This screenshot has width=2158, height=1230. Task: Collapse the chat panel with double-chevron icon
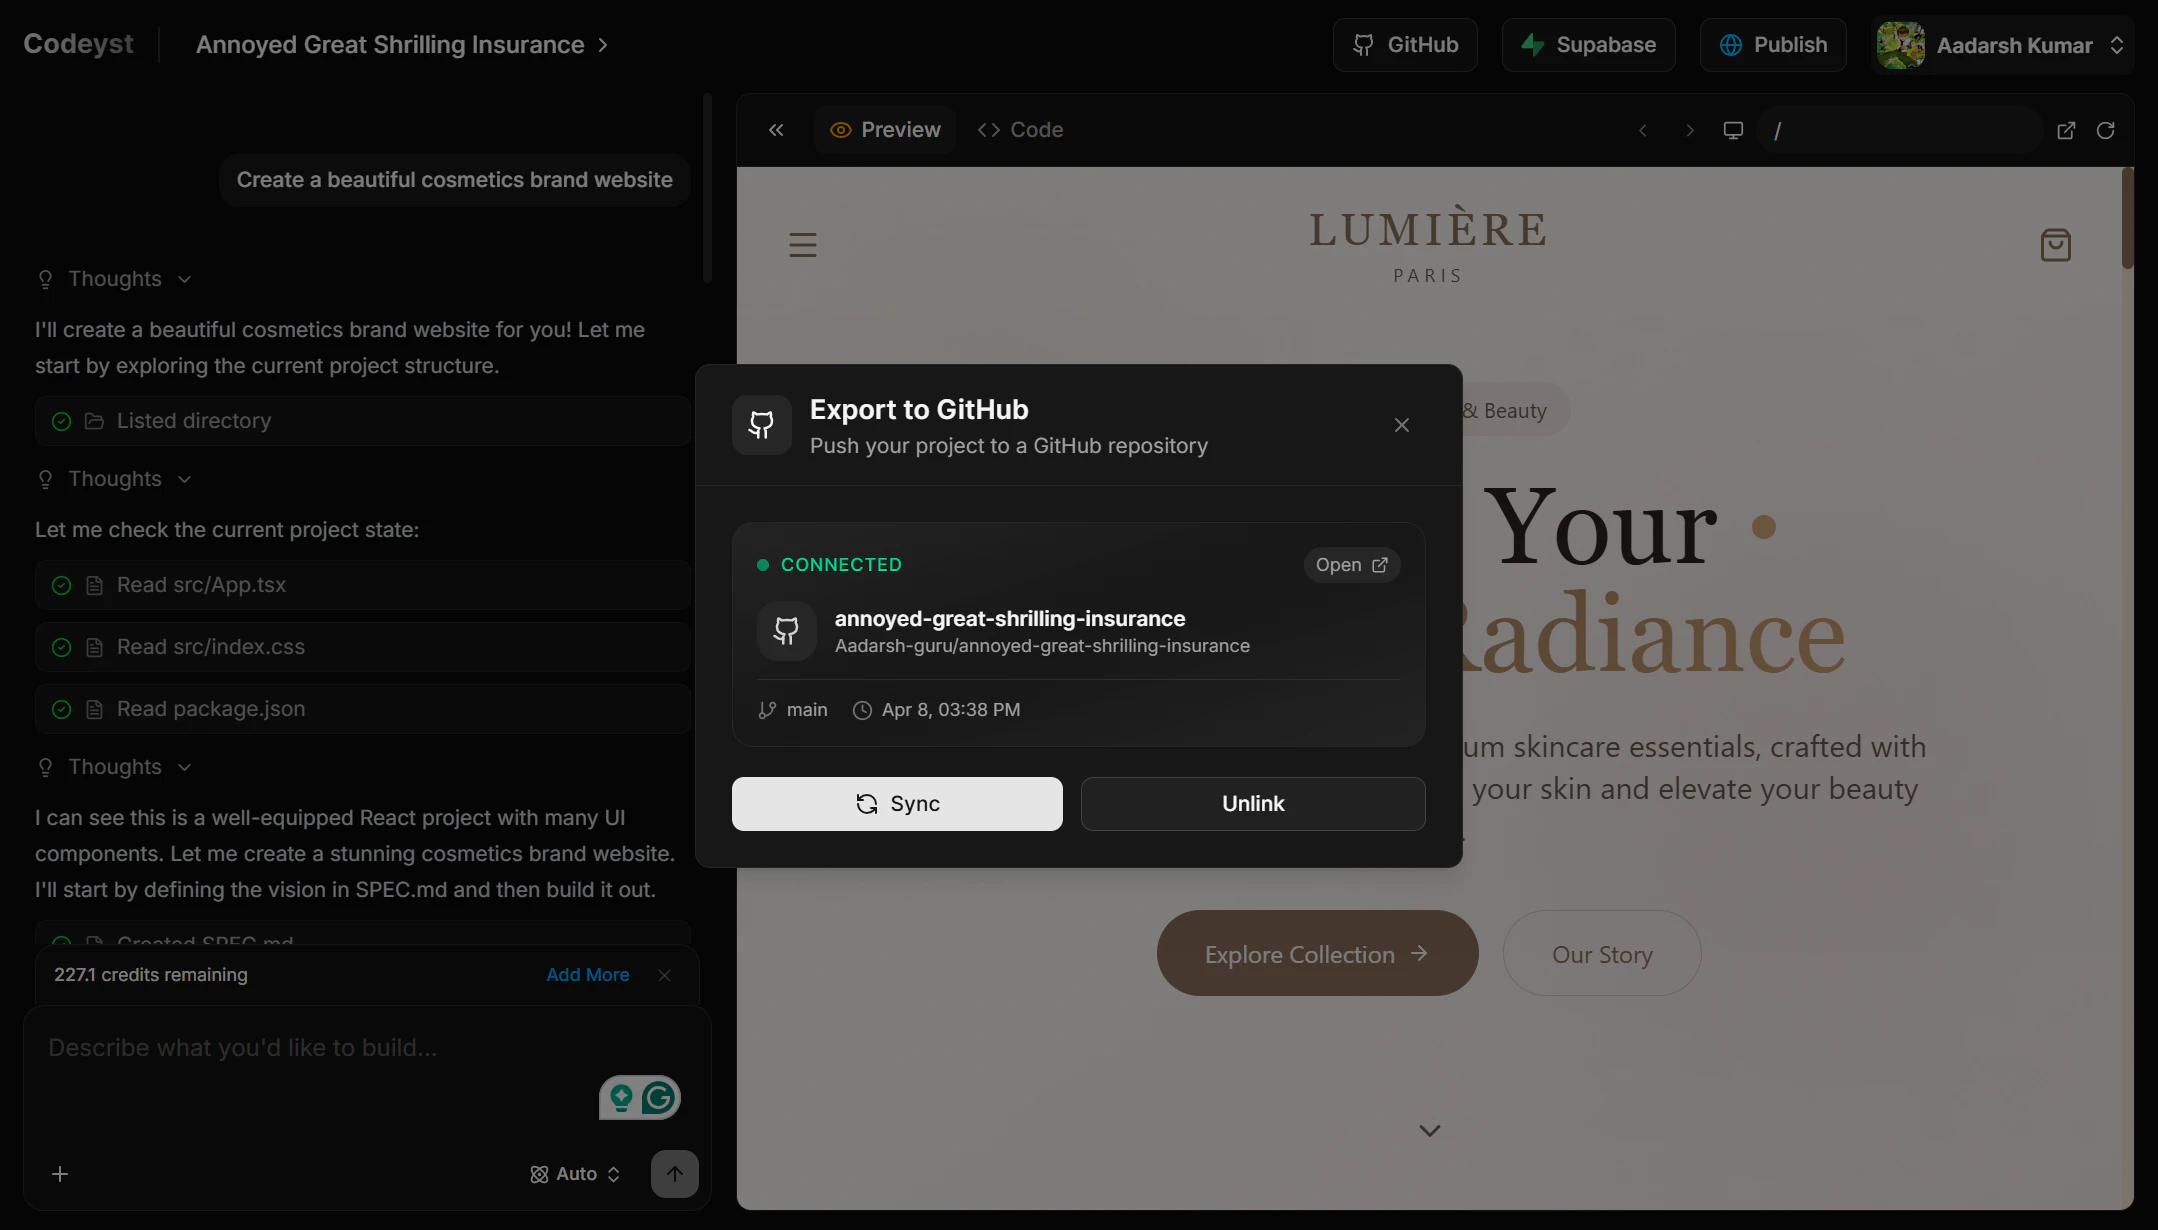pos(776,130)
